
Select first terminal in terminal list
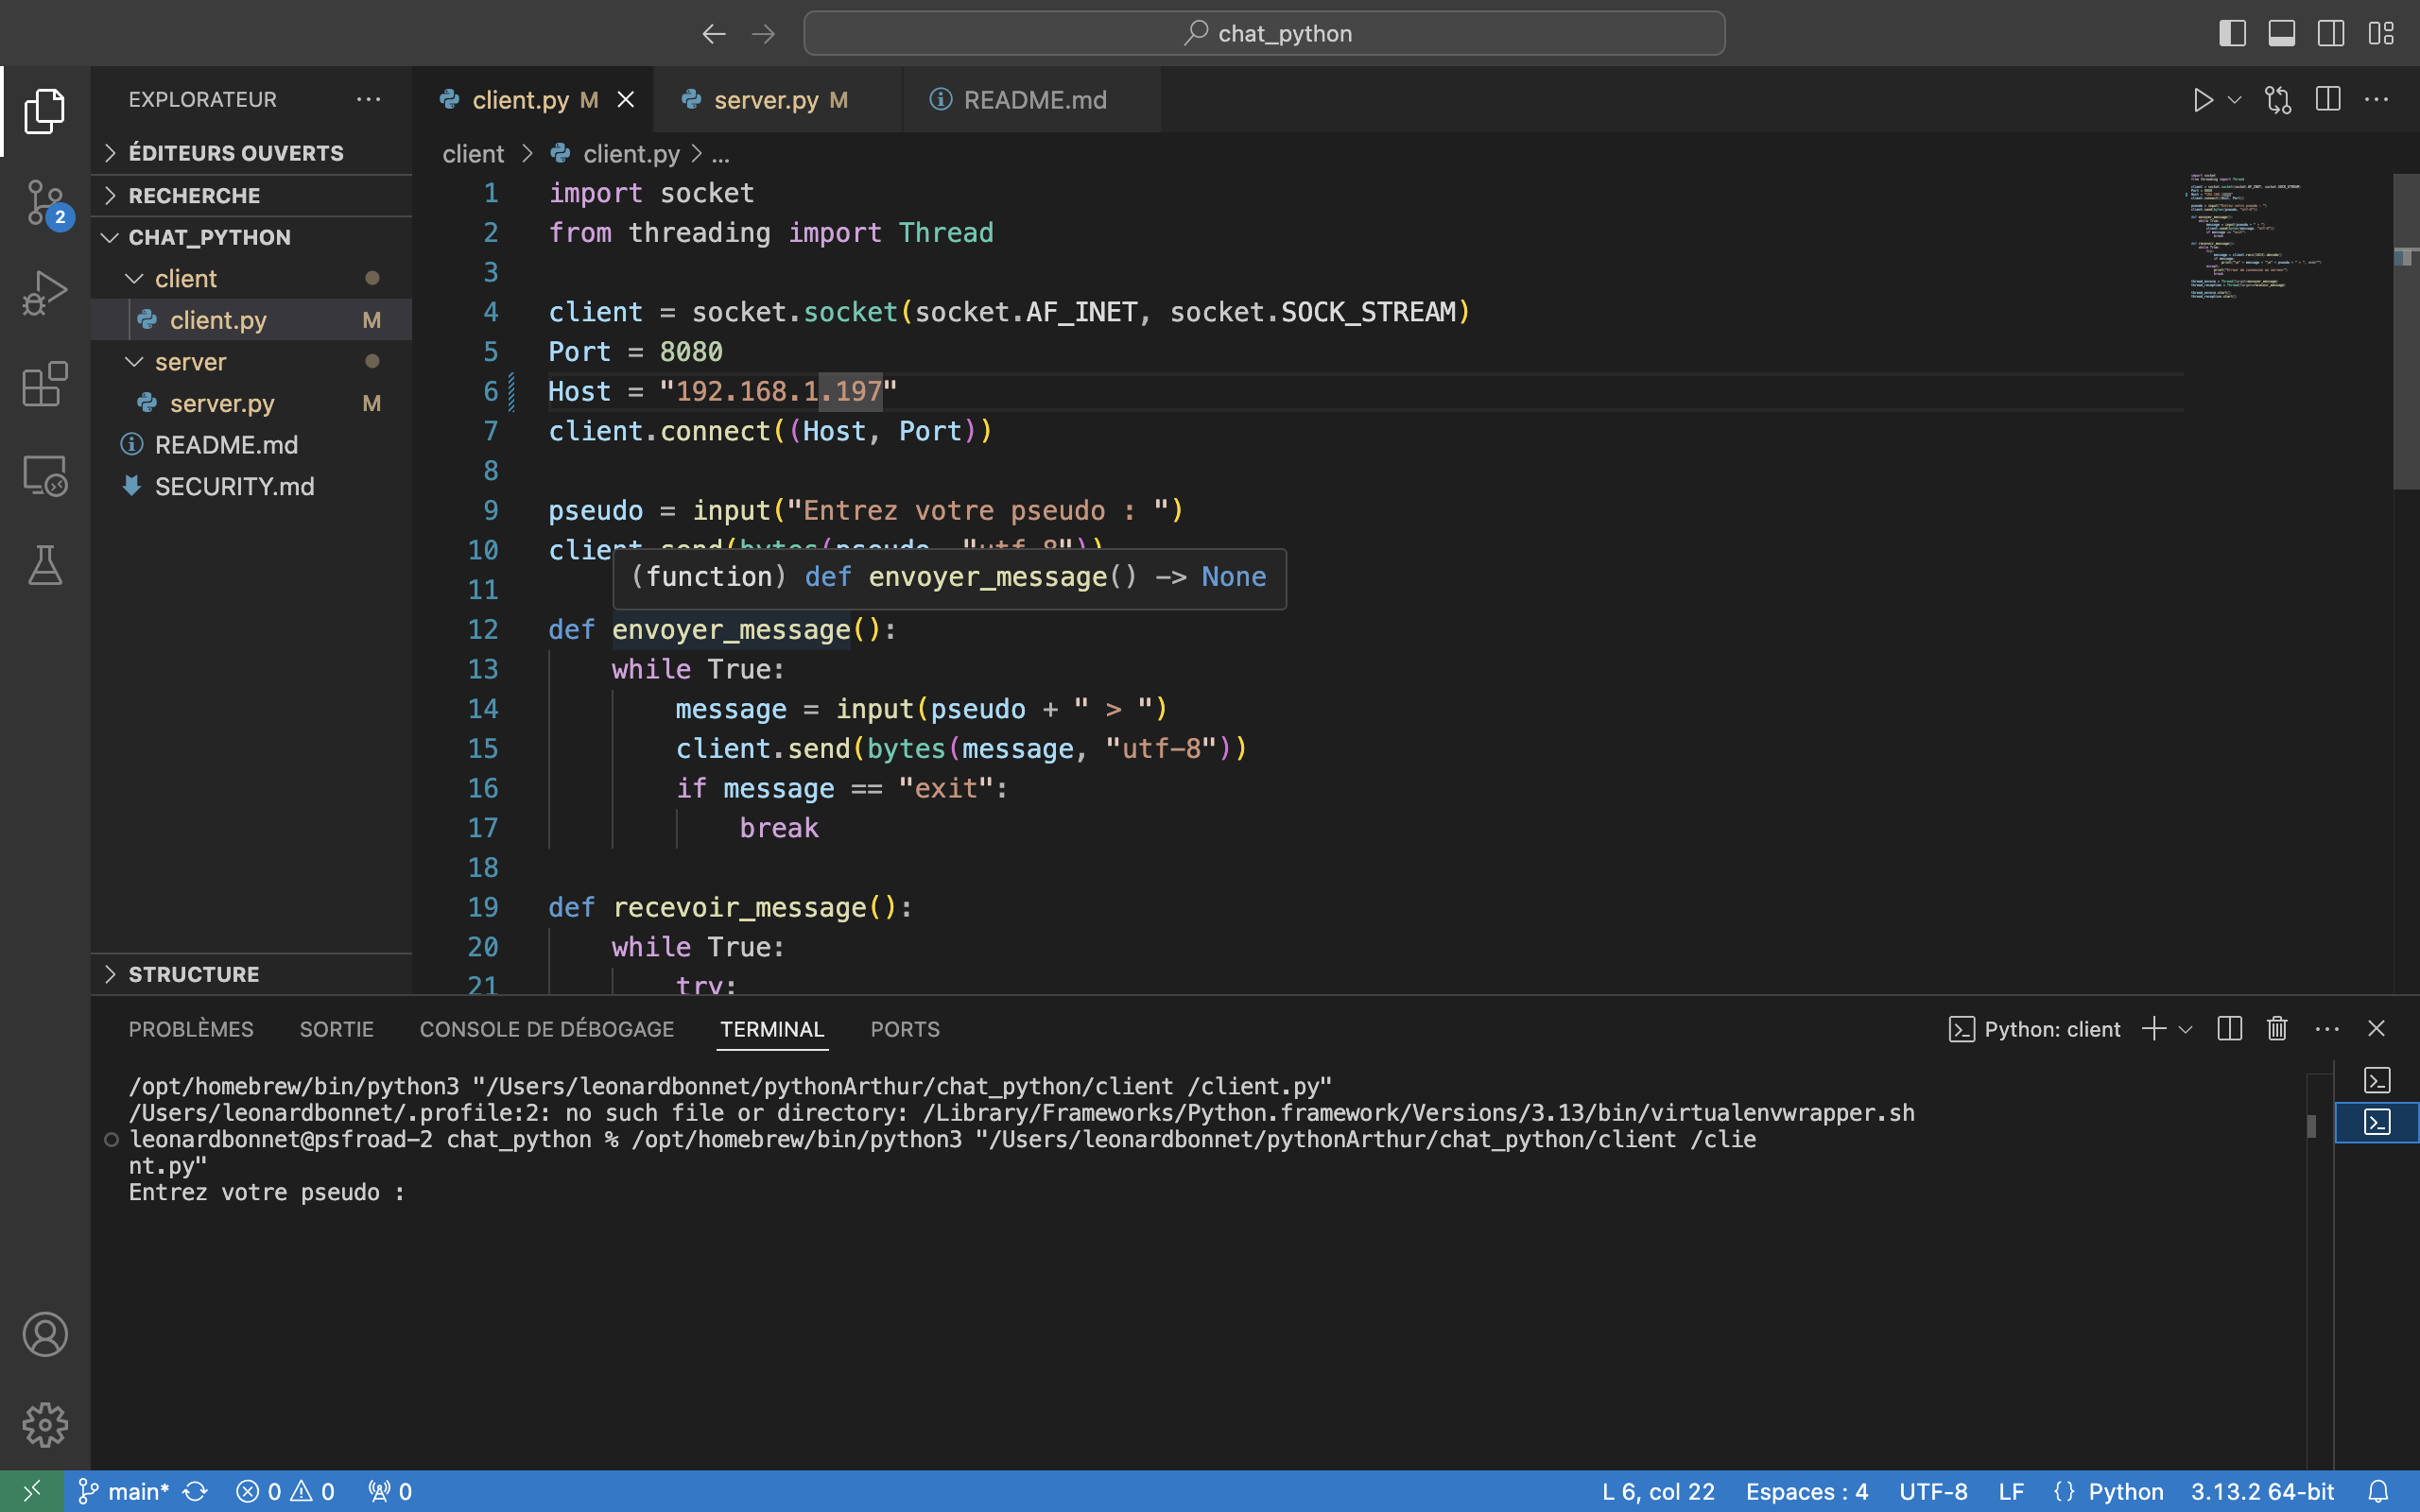coord(2377,1080)
